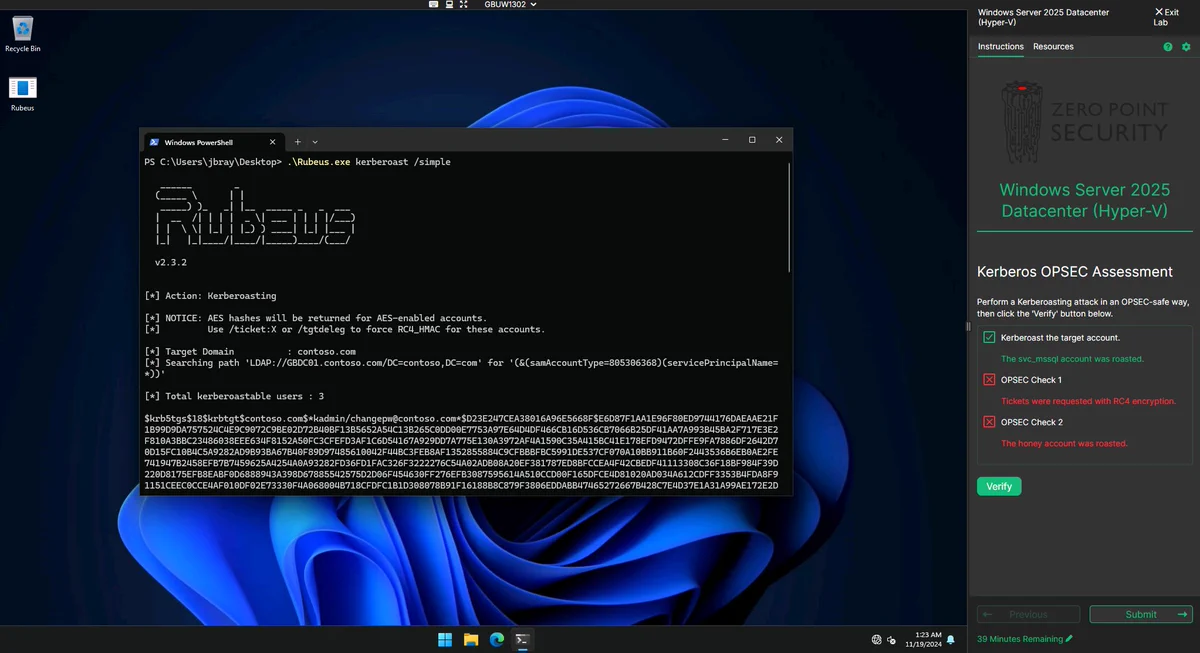
Task: Click the '39 Minutes Remaining' label
Action: (x=1019, y=638)
